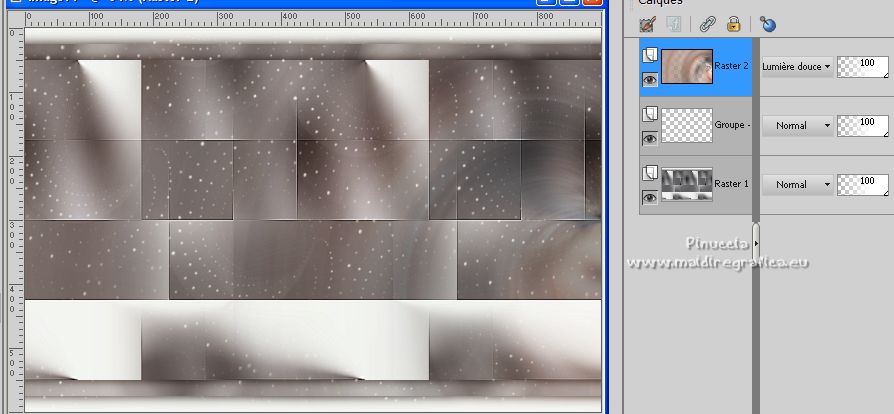Click the blue ball mask icon
894x414 pixels.
768,24
